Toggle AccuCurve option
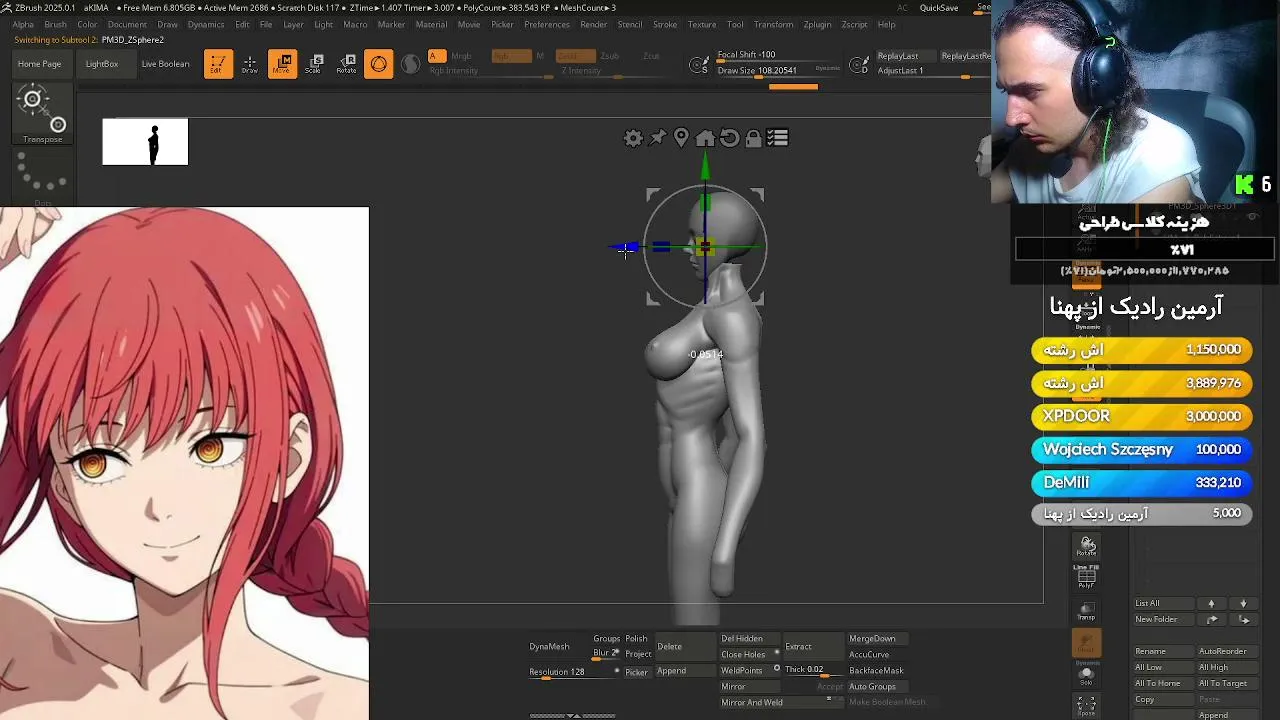 pyautogui.click(x=868, y=655)
